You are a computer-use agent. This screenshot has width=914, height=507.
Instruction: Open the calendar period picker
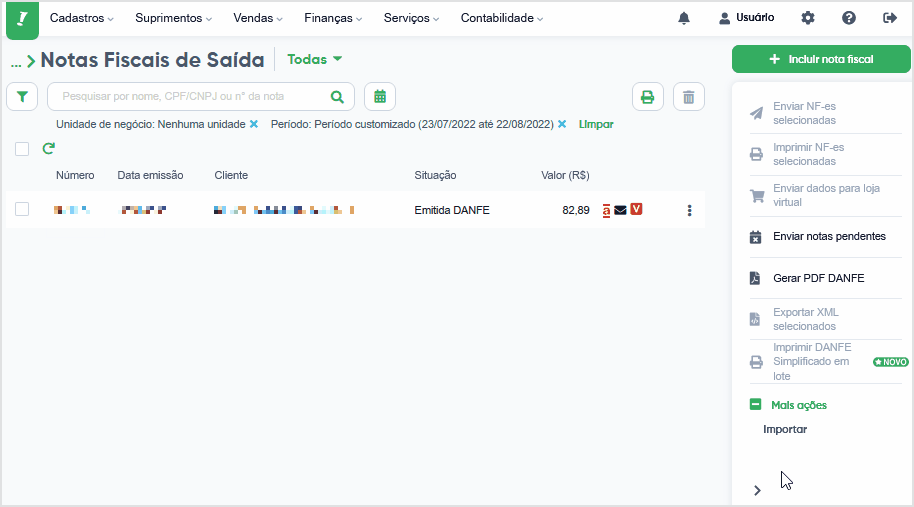[x=380, y=97]
